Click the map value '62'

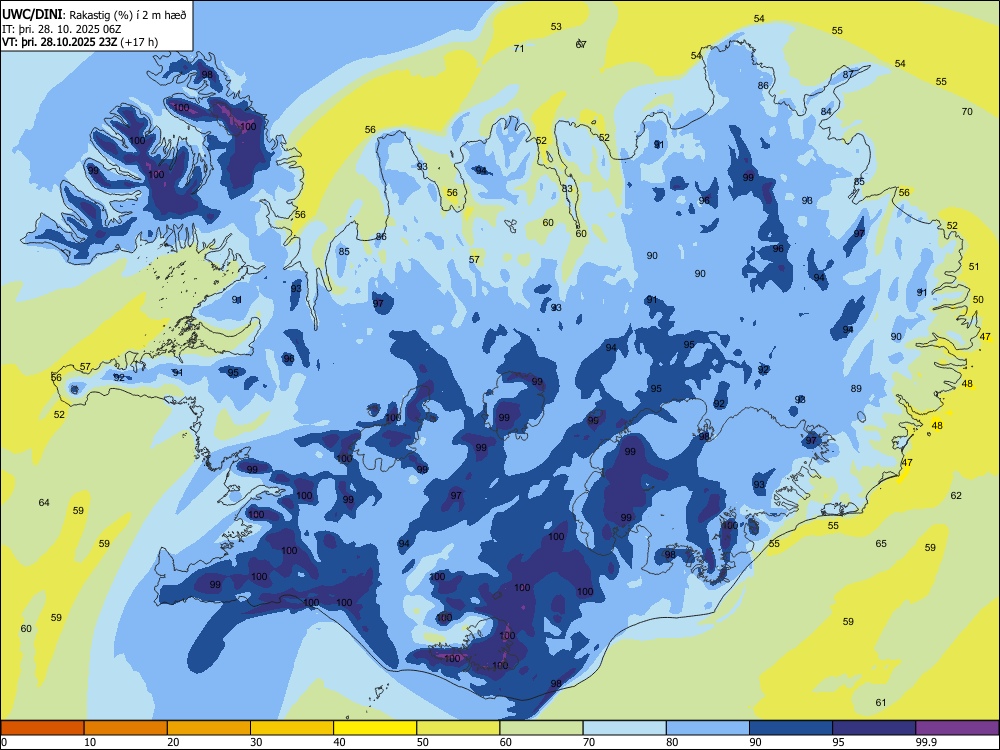[955, 496]
